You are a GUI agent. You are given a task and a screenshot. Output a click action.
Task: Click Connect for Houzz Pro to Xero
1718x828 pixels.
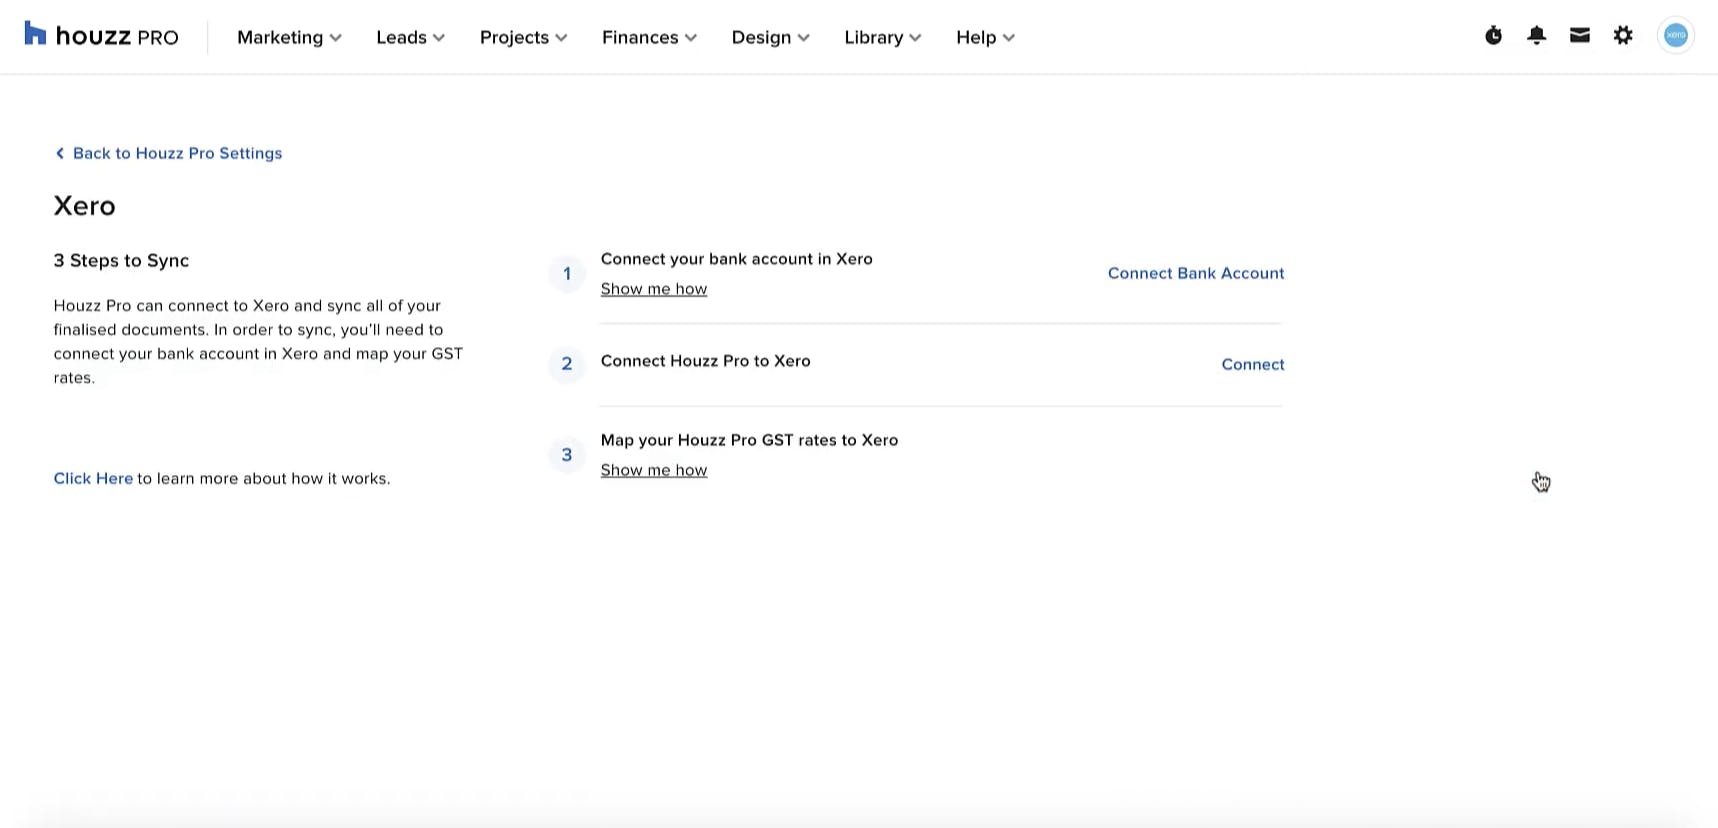pyautogui.click(x=1253, y=364)
